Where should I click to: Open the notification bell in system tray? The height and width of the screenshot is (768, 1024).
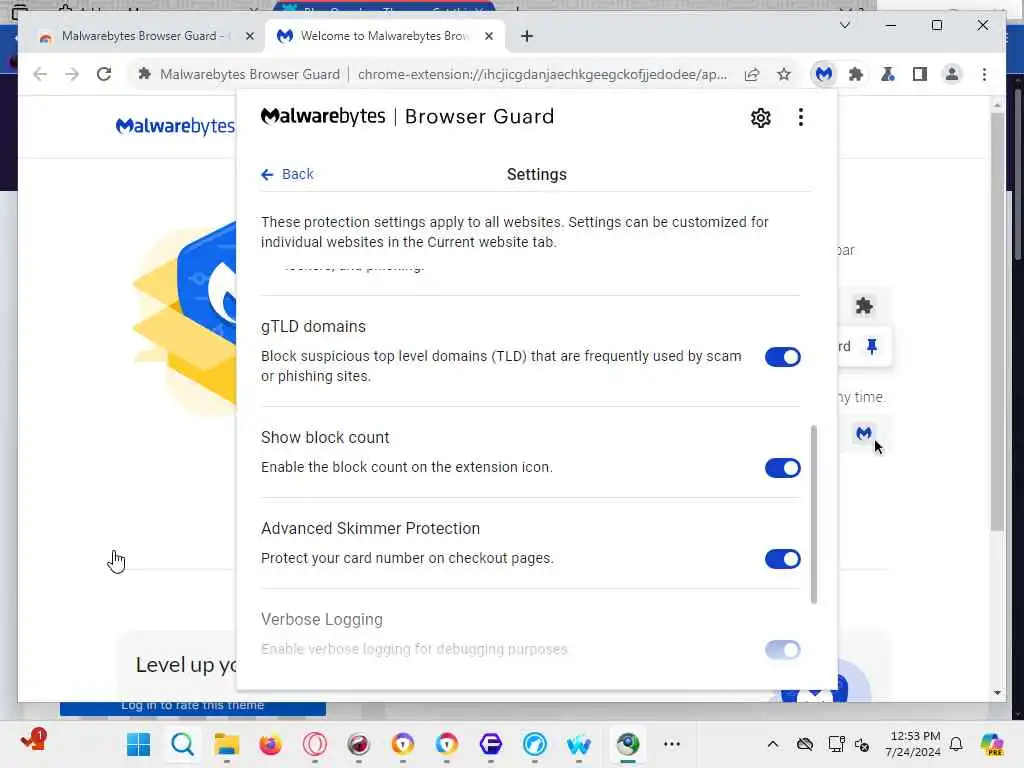[956, 744]
